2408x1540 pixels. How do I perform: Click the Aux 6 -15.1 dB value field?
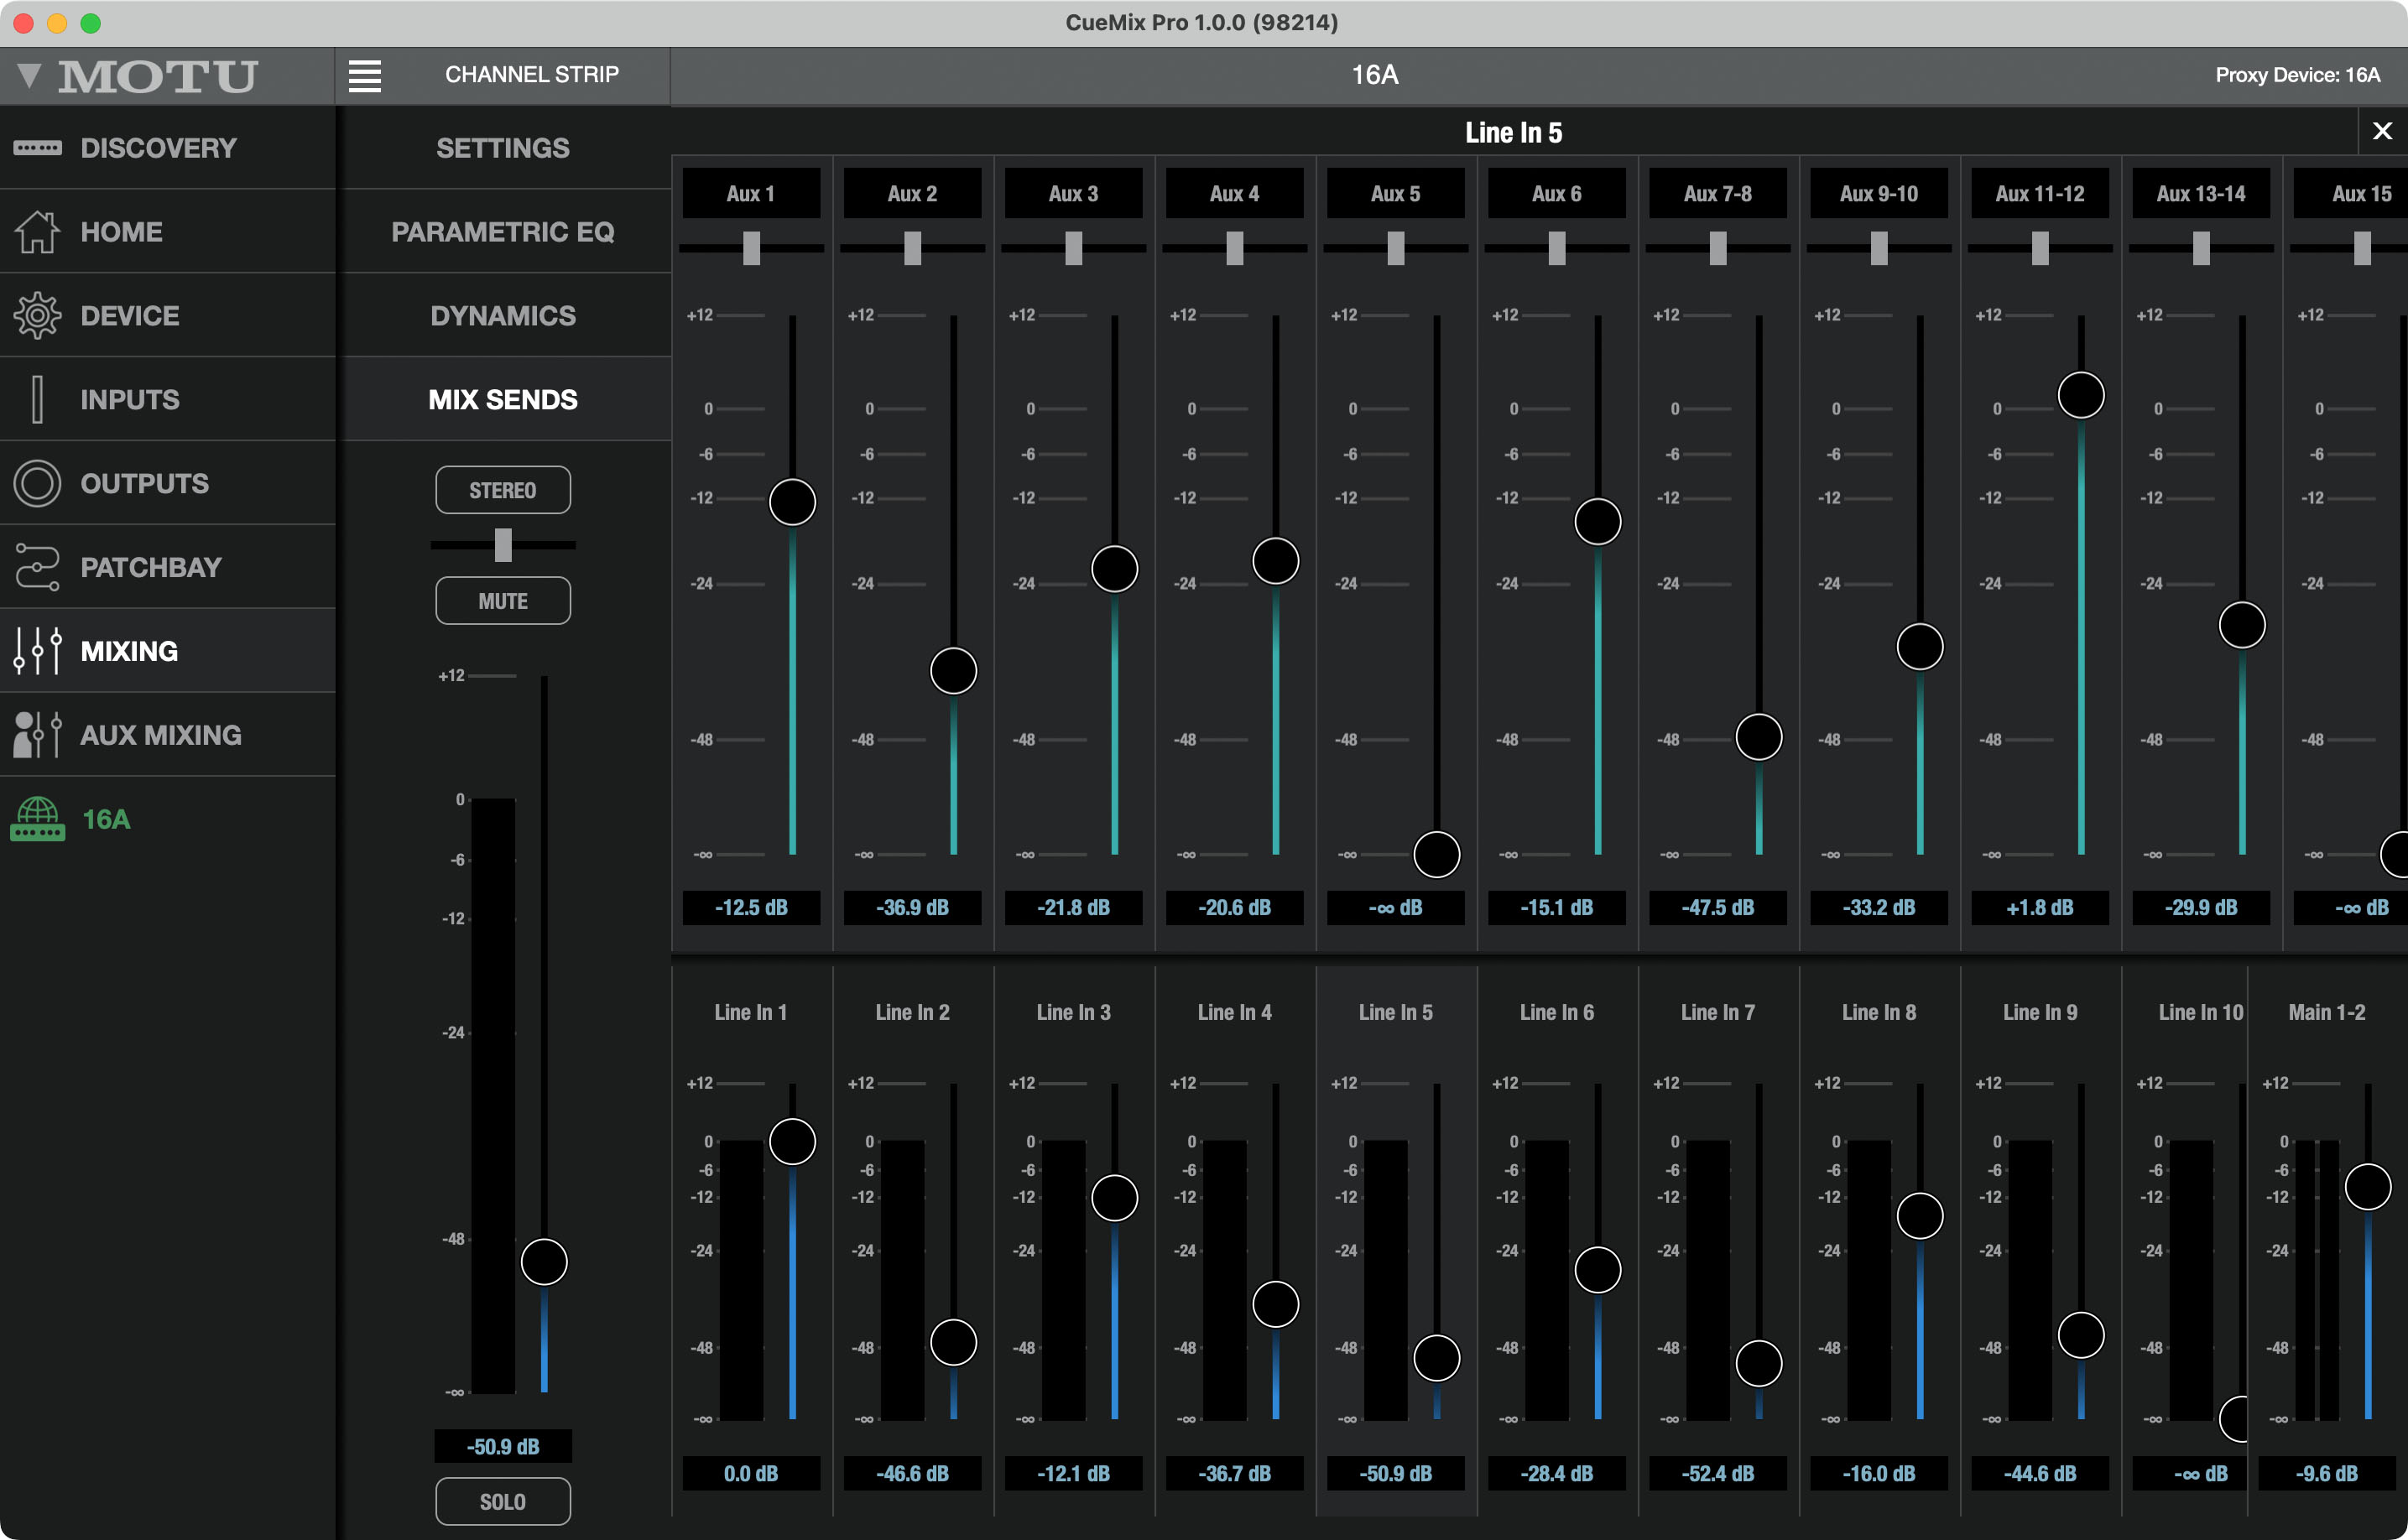(1557, 908)
